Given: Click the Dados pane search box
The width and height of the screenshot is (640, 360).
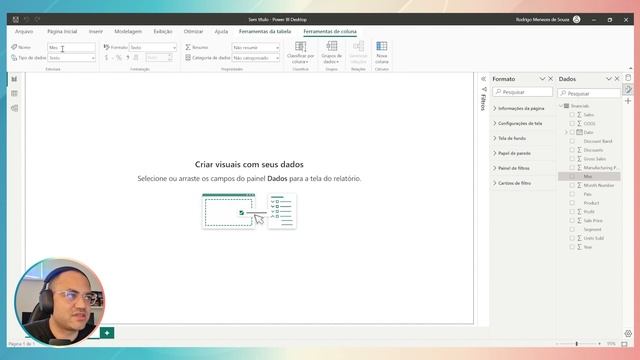Looking at the screenshot, I should point(589,93).
